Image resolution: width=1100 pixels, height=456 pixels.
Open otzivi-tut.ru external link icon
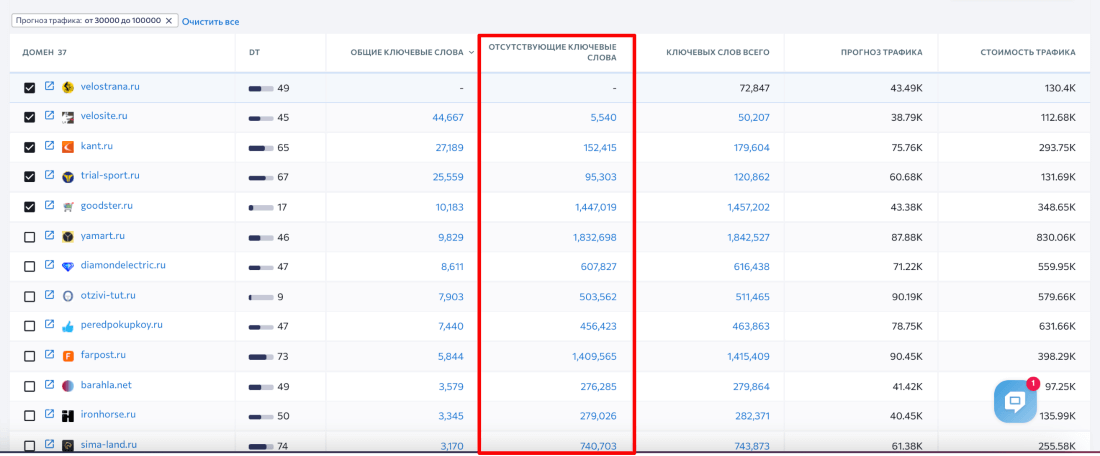coord(49,296)
